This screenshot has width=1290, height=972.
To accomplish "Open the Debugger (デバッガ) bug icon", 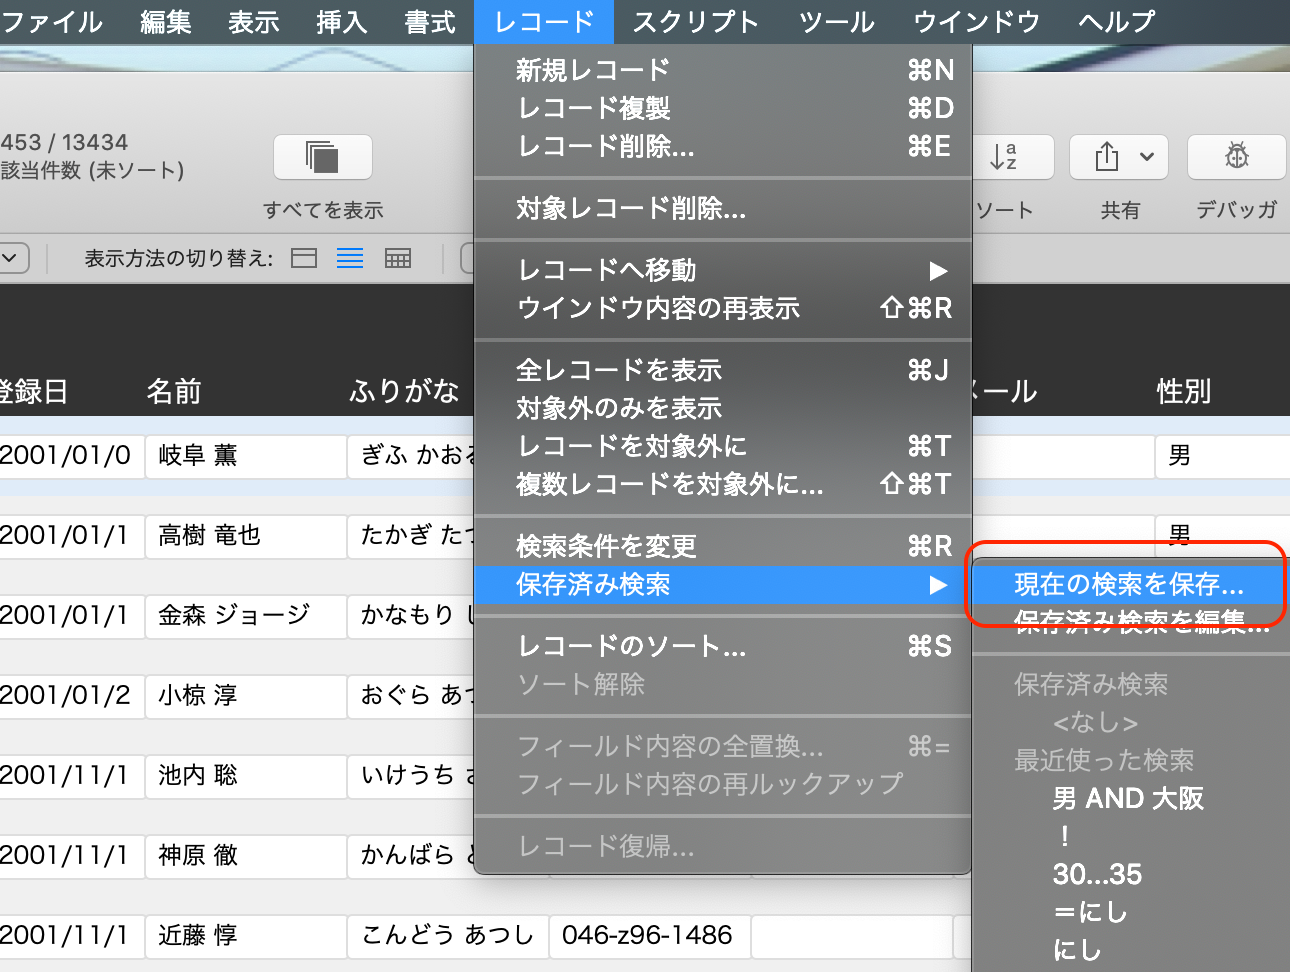I will click(x=1236, y=157).
